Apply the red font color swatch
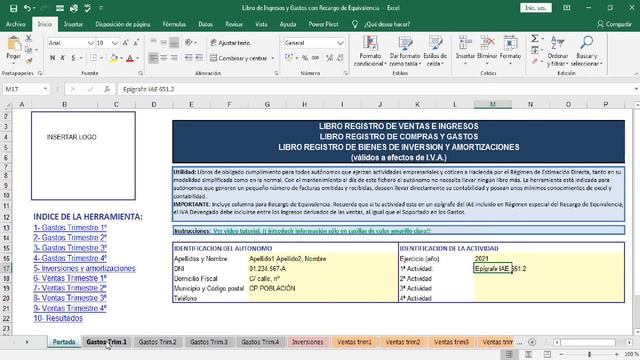This screenshot has width=640, height=360. [x=130, y=58]
